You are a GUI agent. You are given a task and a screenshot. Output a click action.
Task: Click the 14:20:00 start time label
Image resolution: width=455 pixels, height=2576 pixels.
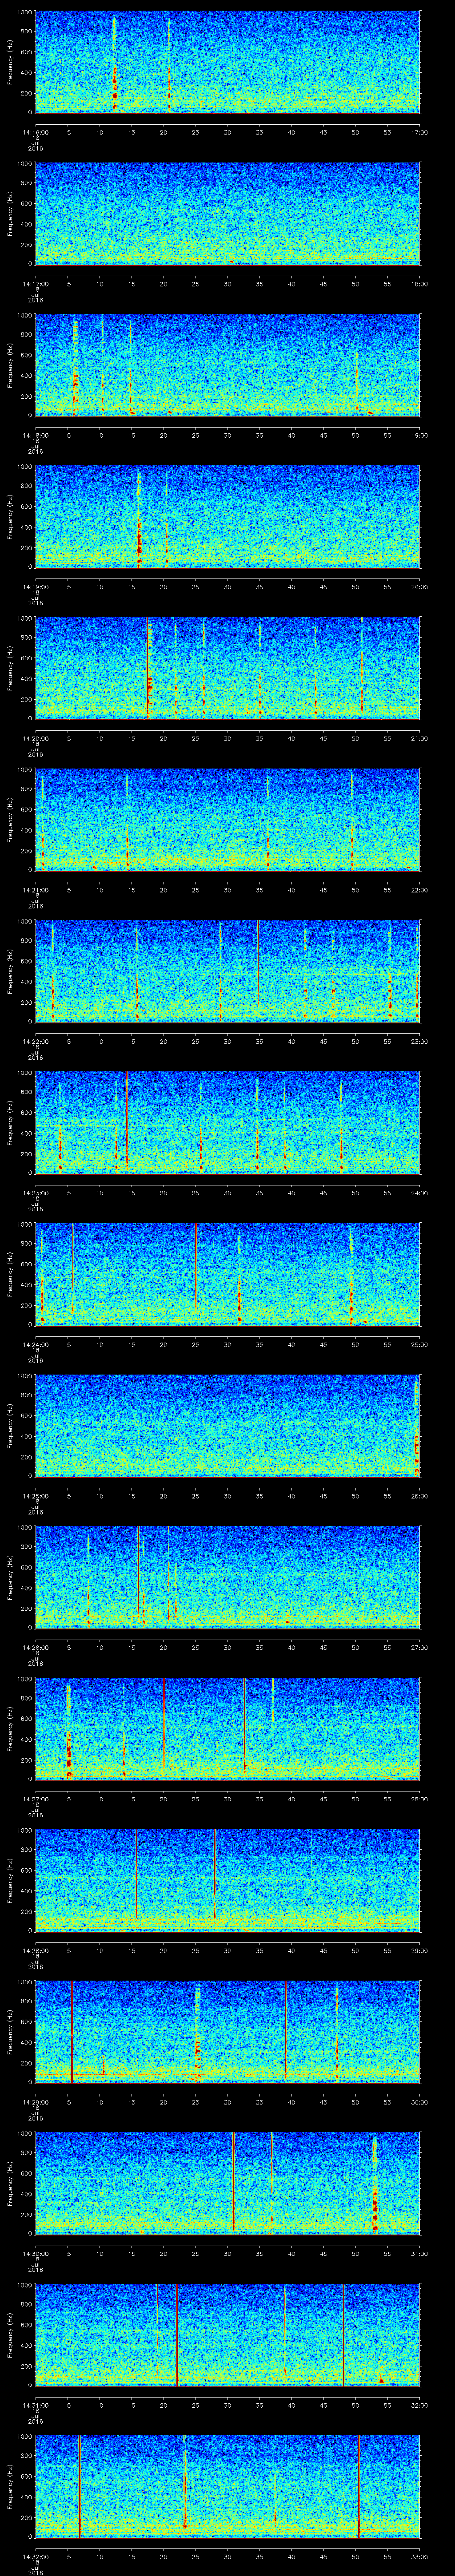click(x=35, y=738)
